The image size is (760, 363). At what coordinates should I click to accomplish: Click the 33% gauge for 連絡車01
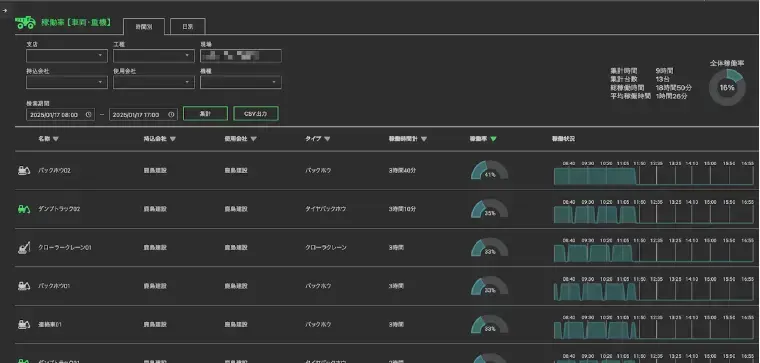490,325
